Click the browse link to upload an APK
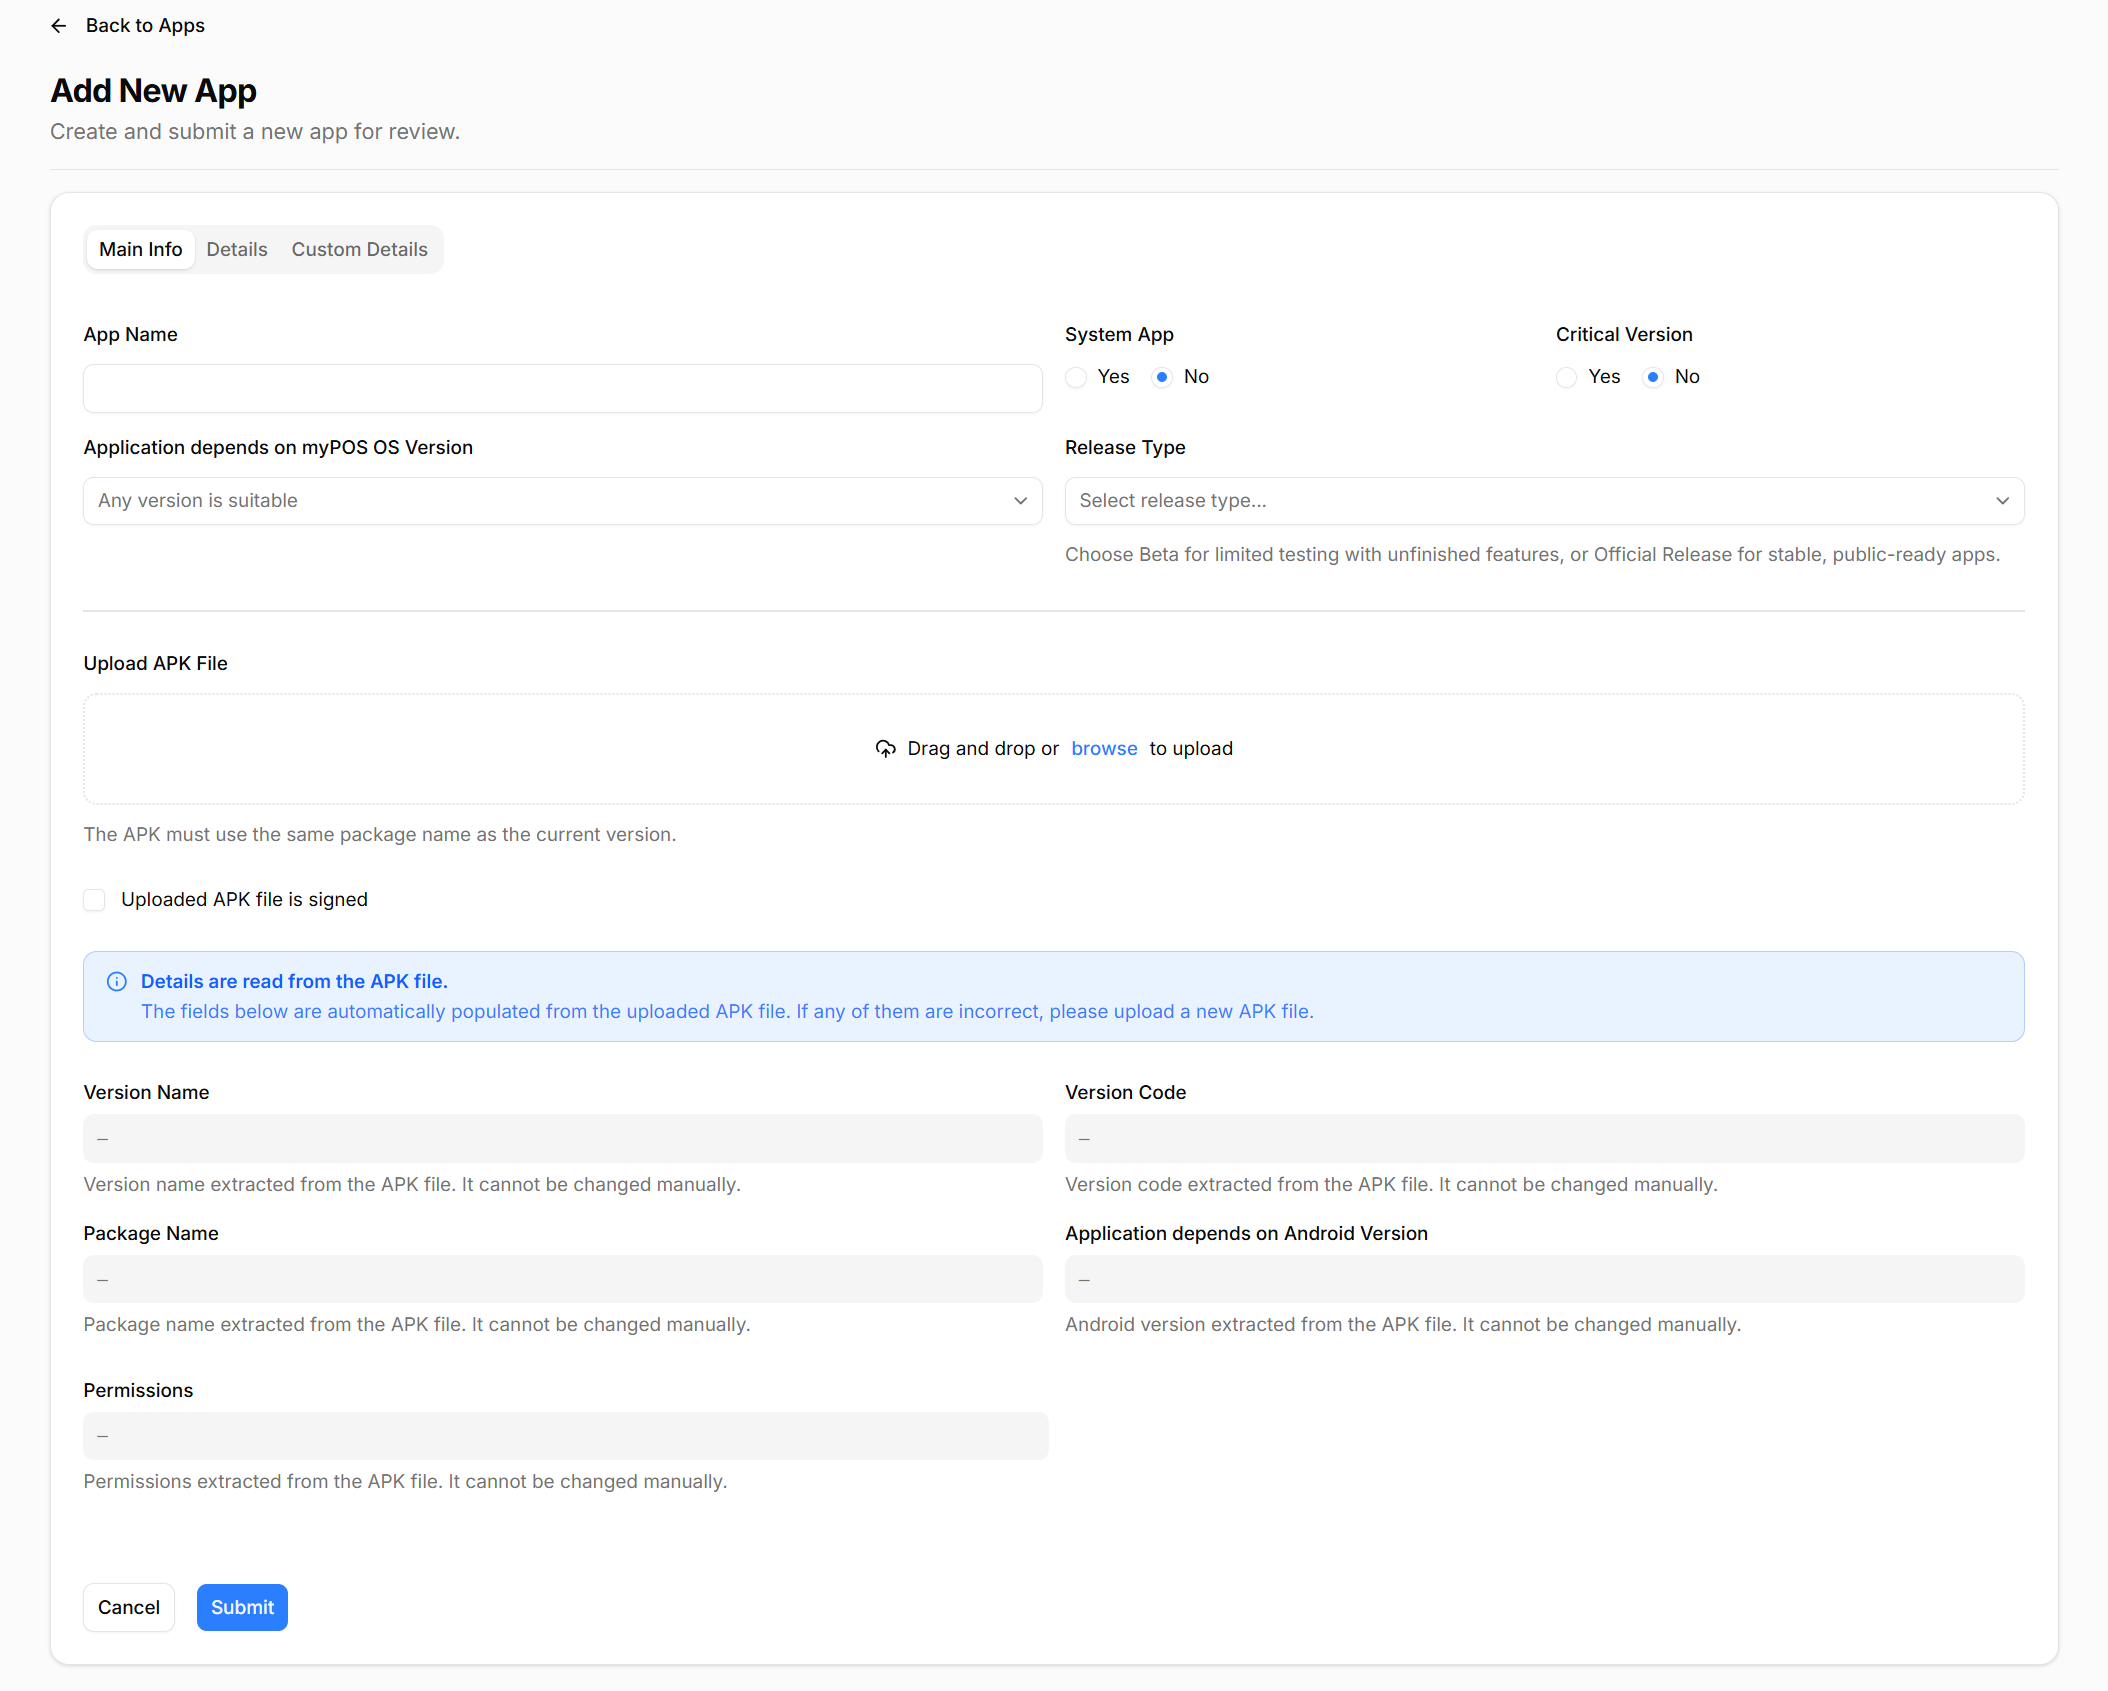This screenshot has width=2108, height=1691. pyautogui.click(x=1104, y=748)
